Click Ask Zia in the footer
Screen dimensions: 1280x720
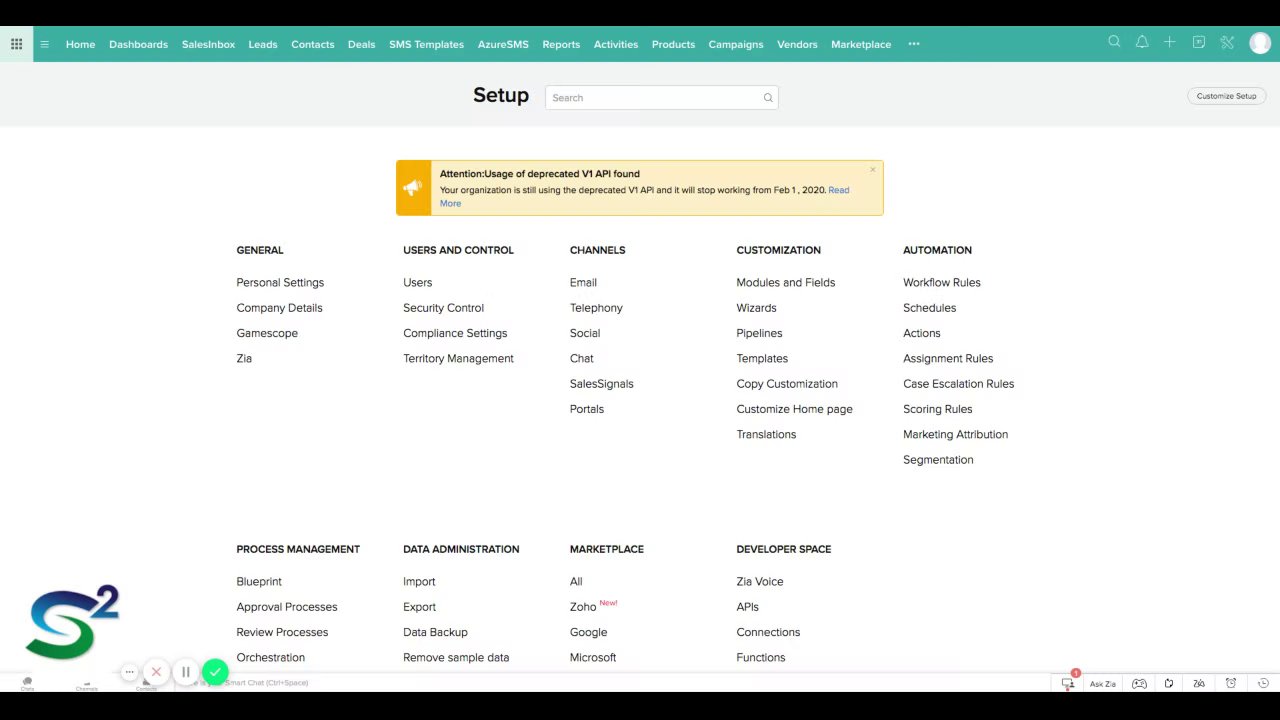1103,684
